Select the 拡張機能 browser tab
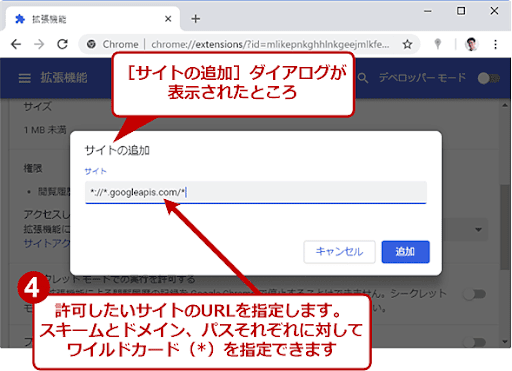 pos(93,19)
